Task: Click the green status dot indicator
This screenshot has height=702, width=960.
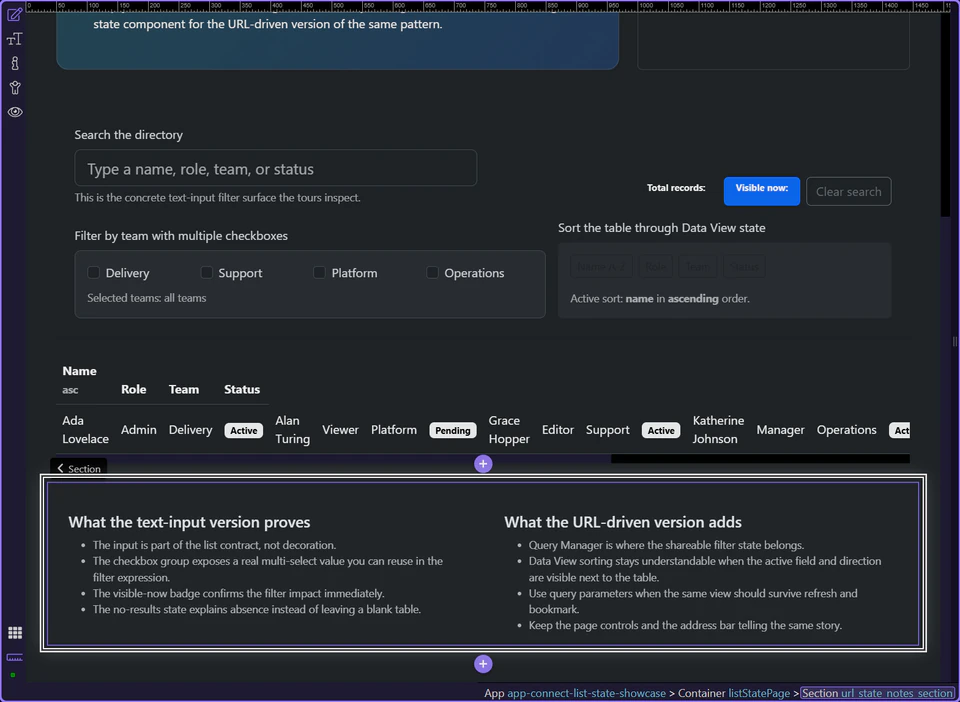Action: [13, 675]
